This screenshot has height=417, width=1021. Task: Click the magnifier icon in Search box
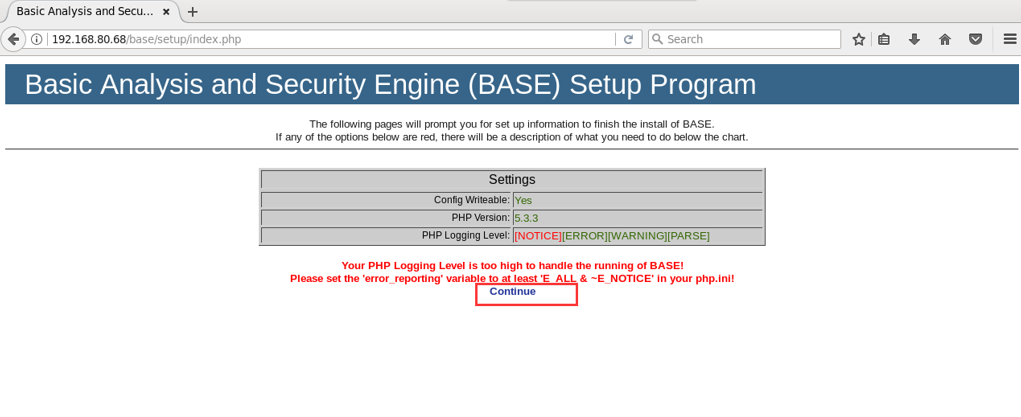(x=658, y=39)
